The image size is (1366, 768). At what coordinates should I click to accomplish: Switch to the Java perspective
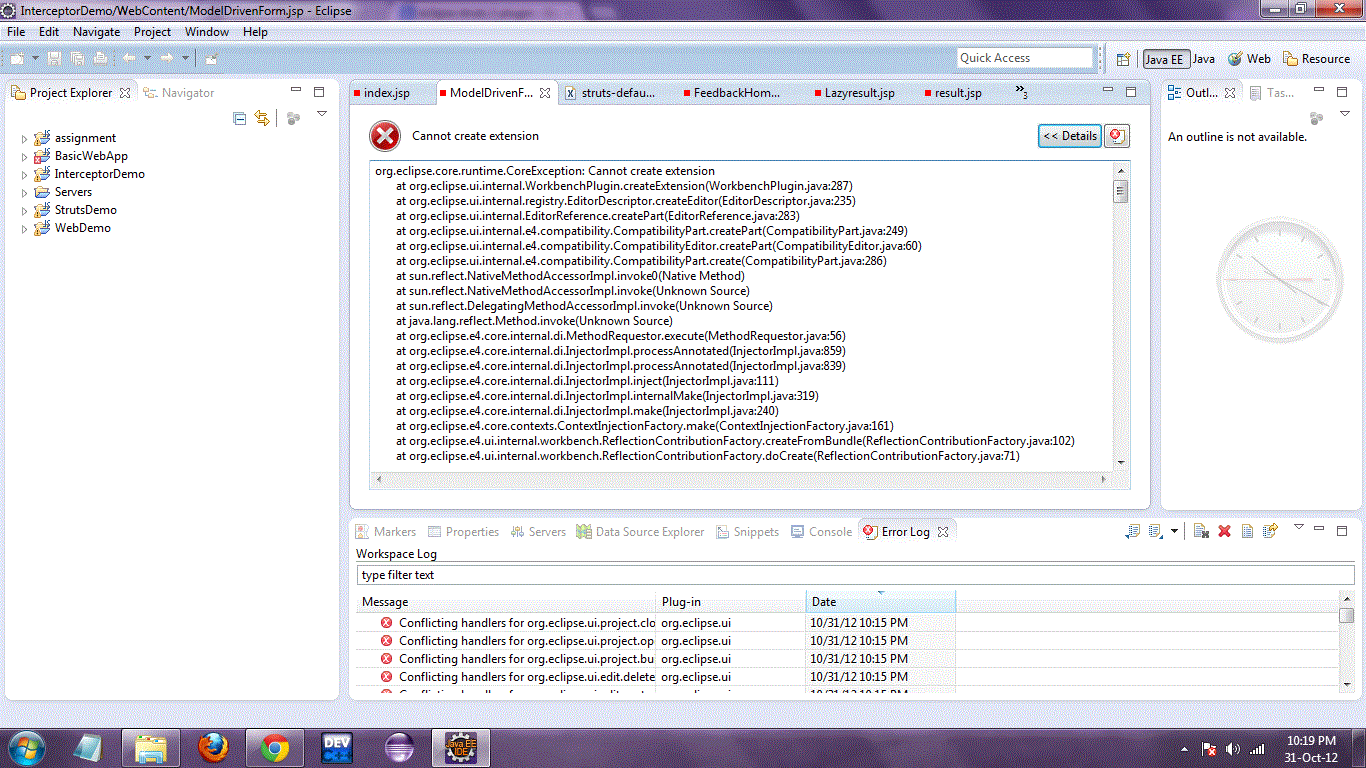[1203, 59]
